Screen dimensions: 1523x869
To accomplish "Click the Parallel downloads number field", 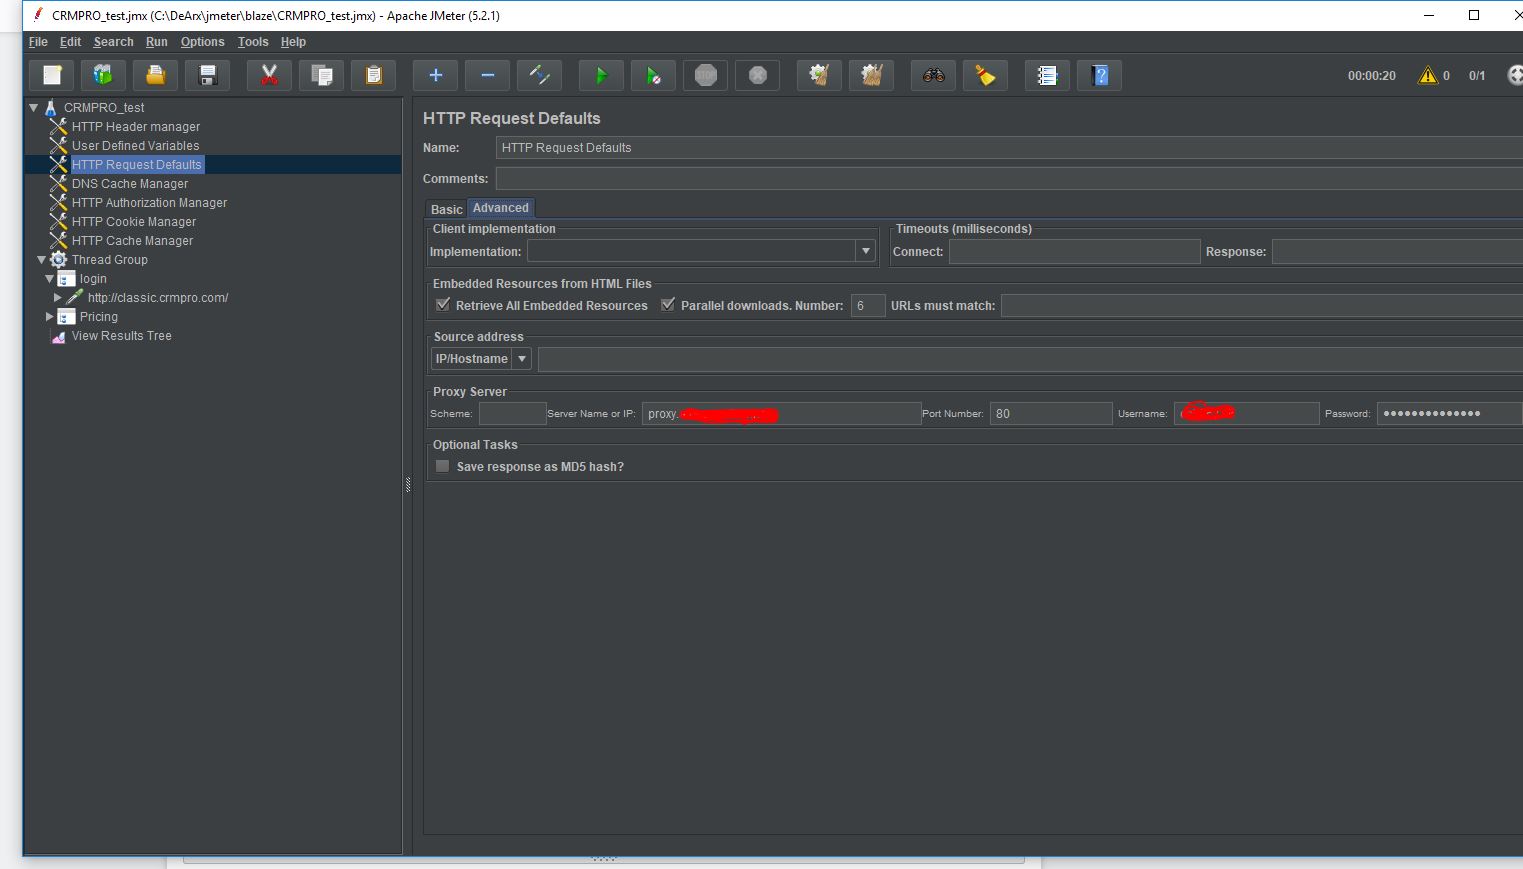I will tap(868, 305).
